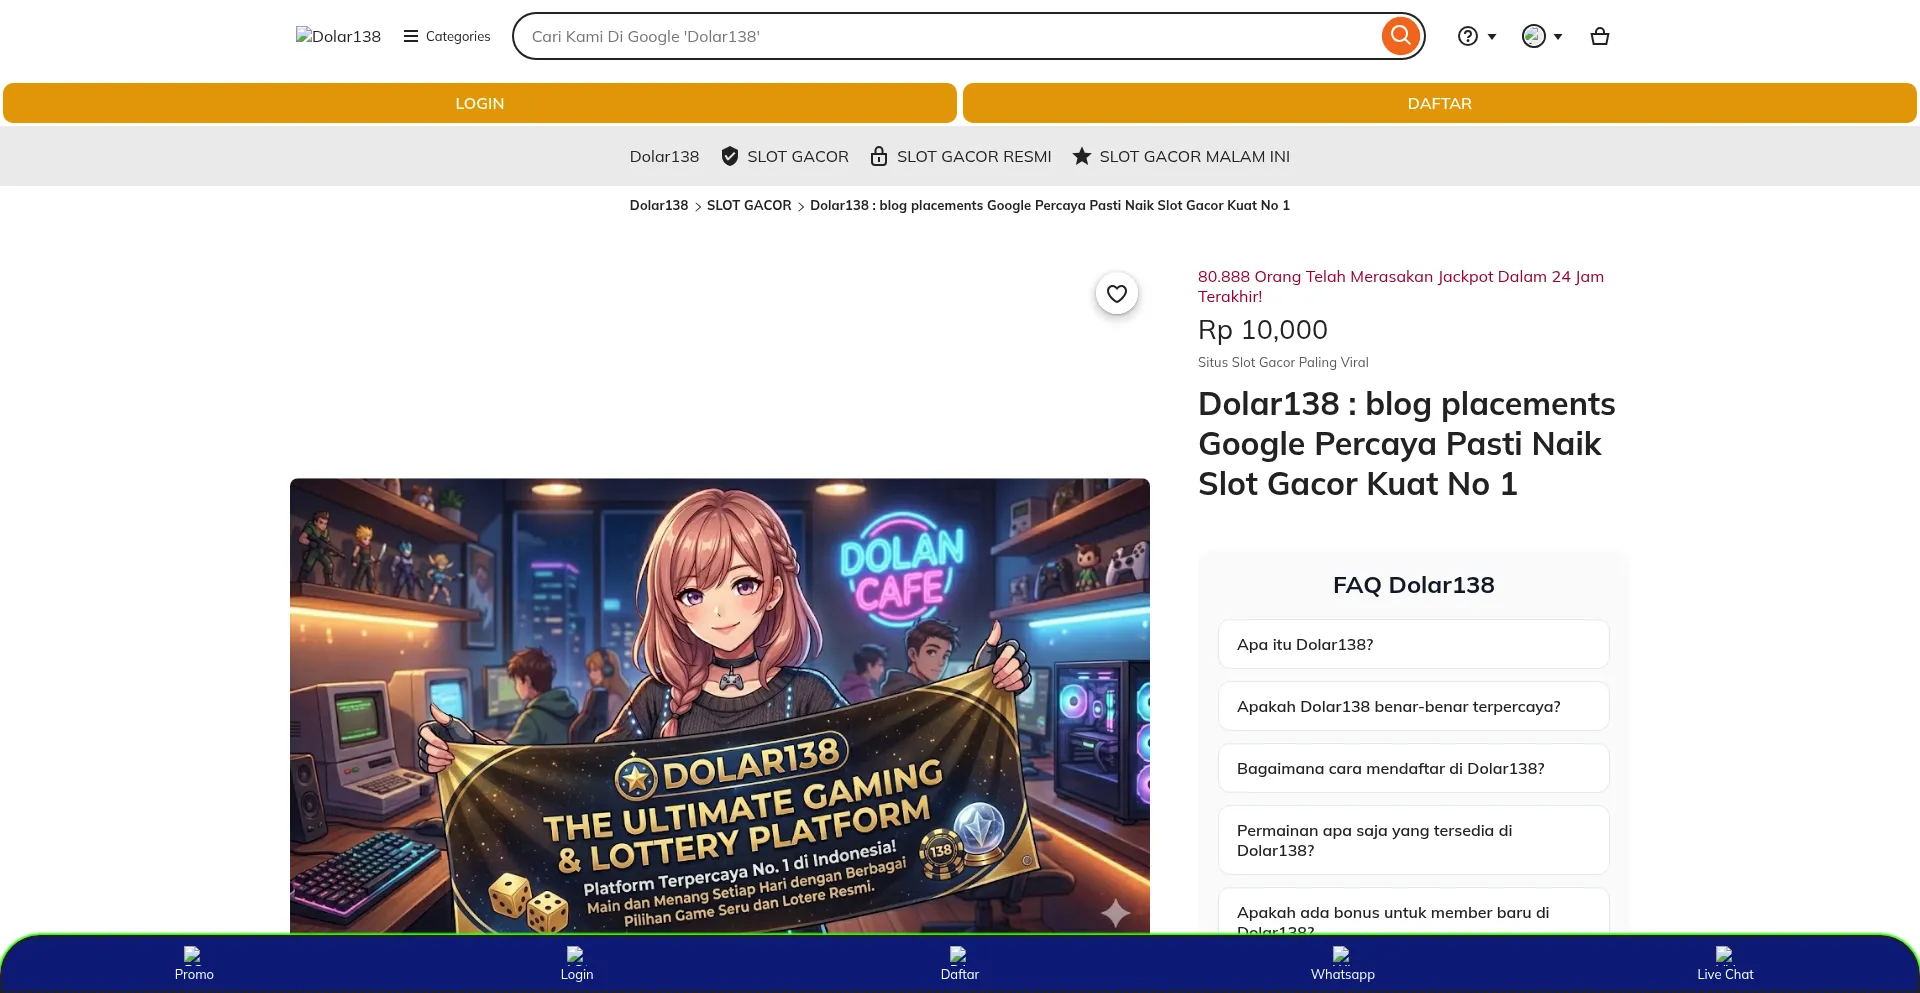The height and width of the screenshot is (993, 1920).
Task: Select SLOT GACOR RESMI nav item
Action: 961,156
